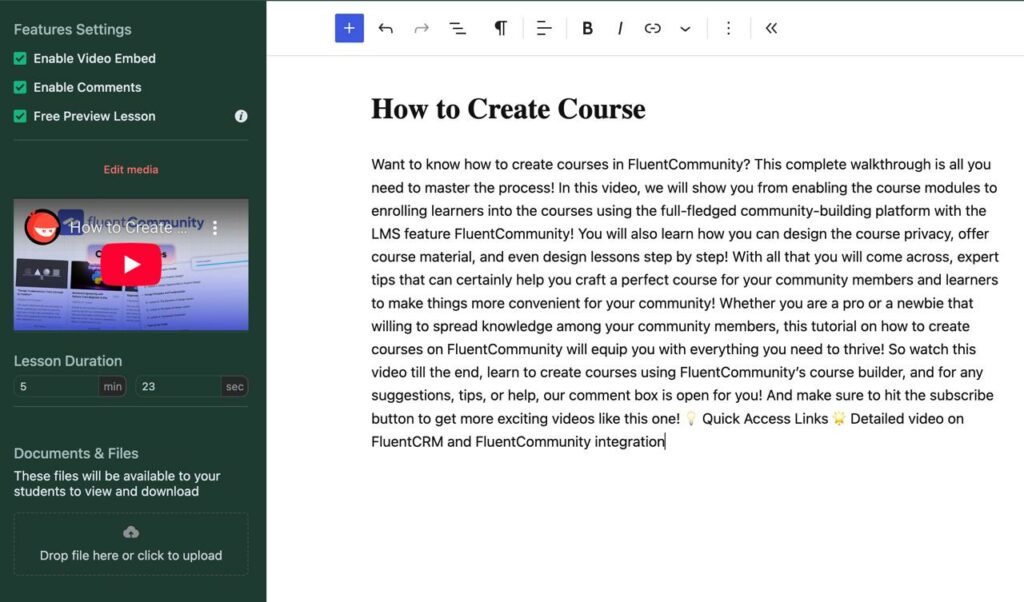Click the 'Quick Access Links' text

[x=765, y=419]
